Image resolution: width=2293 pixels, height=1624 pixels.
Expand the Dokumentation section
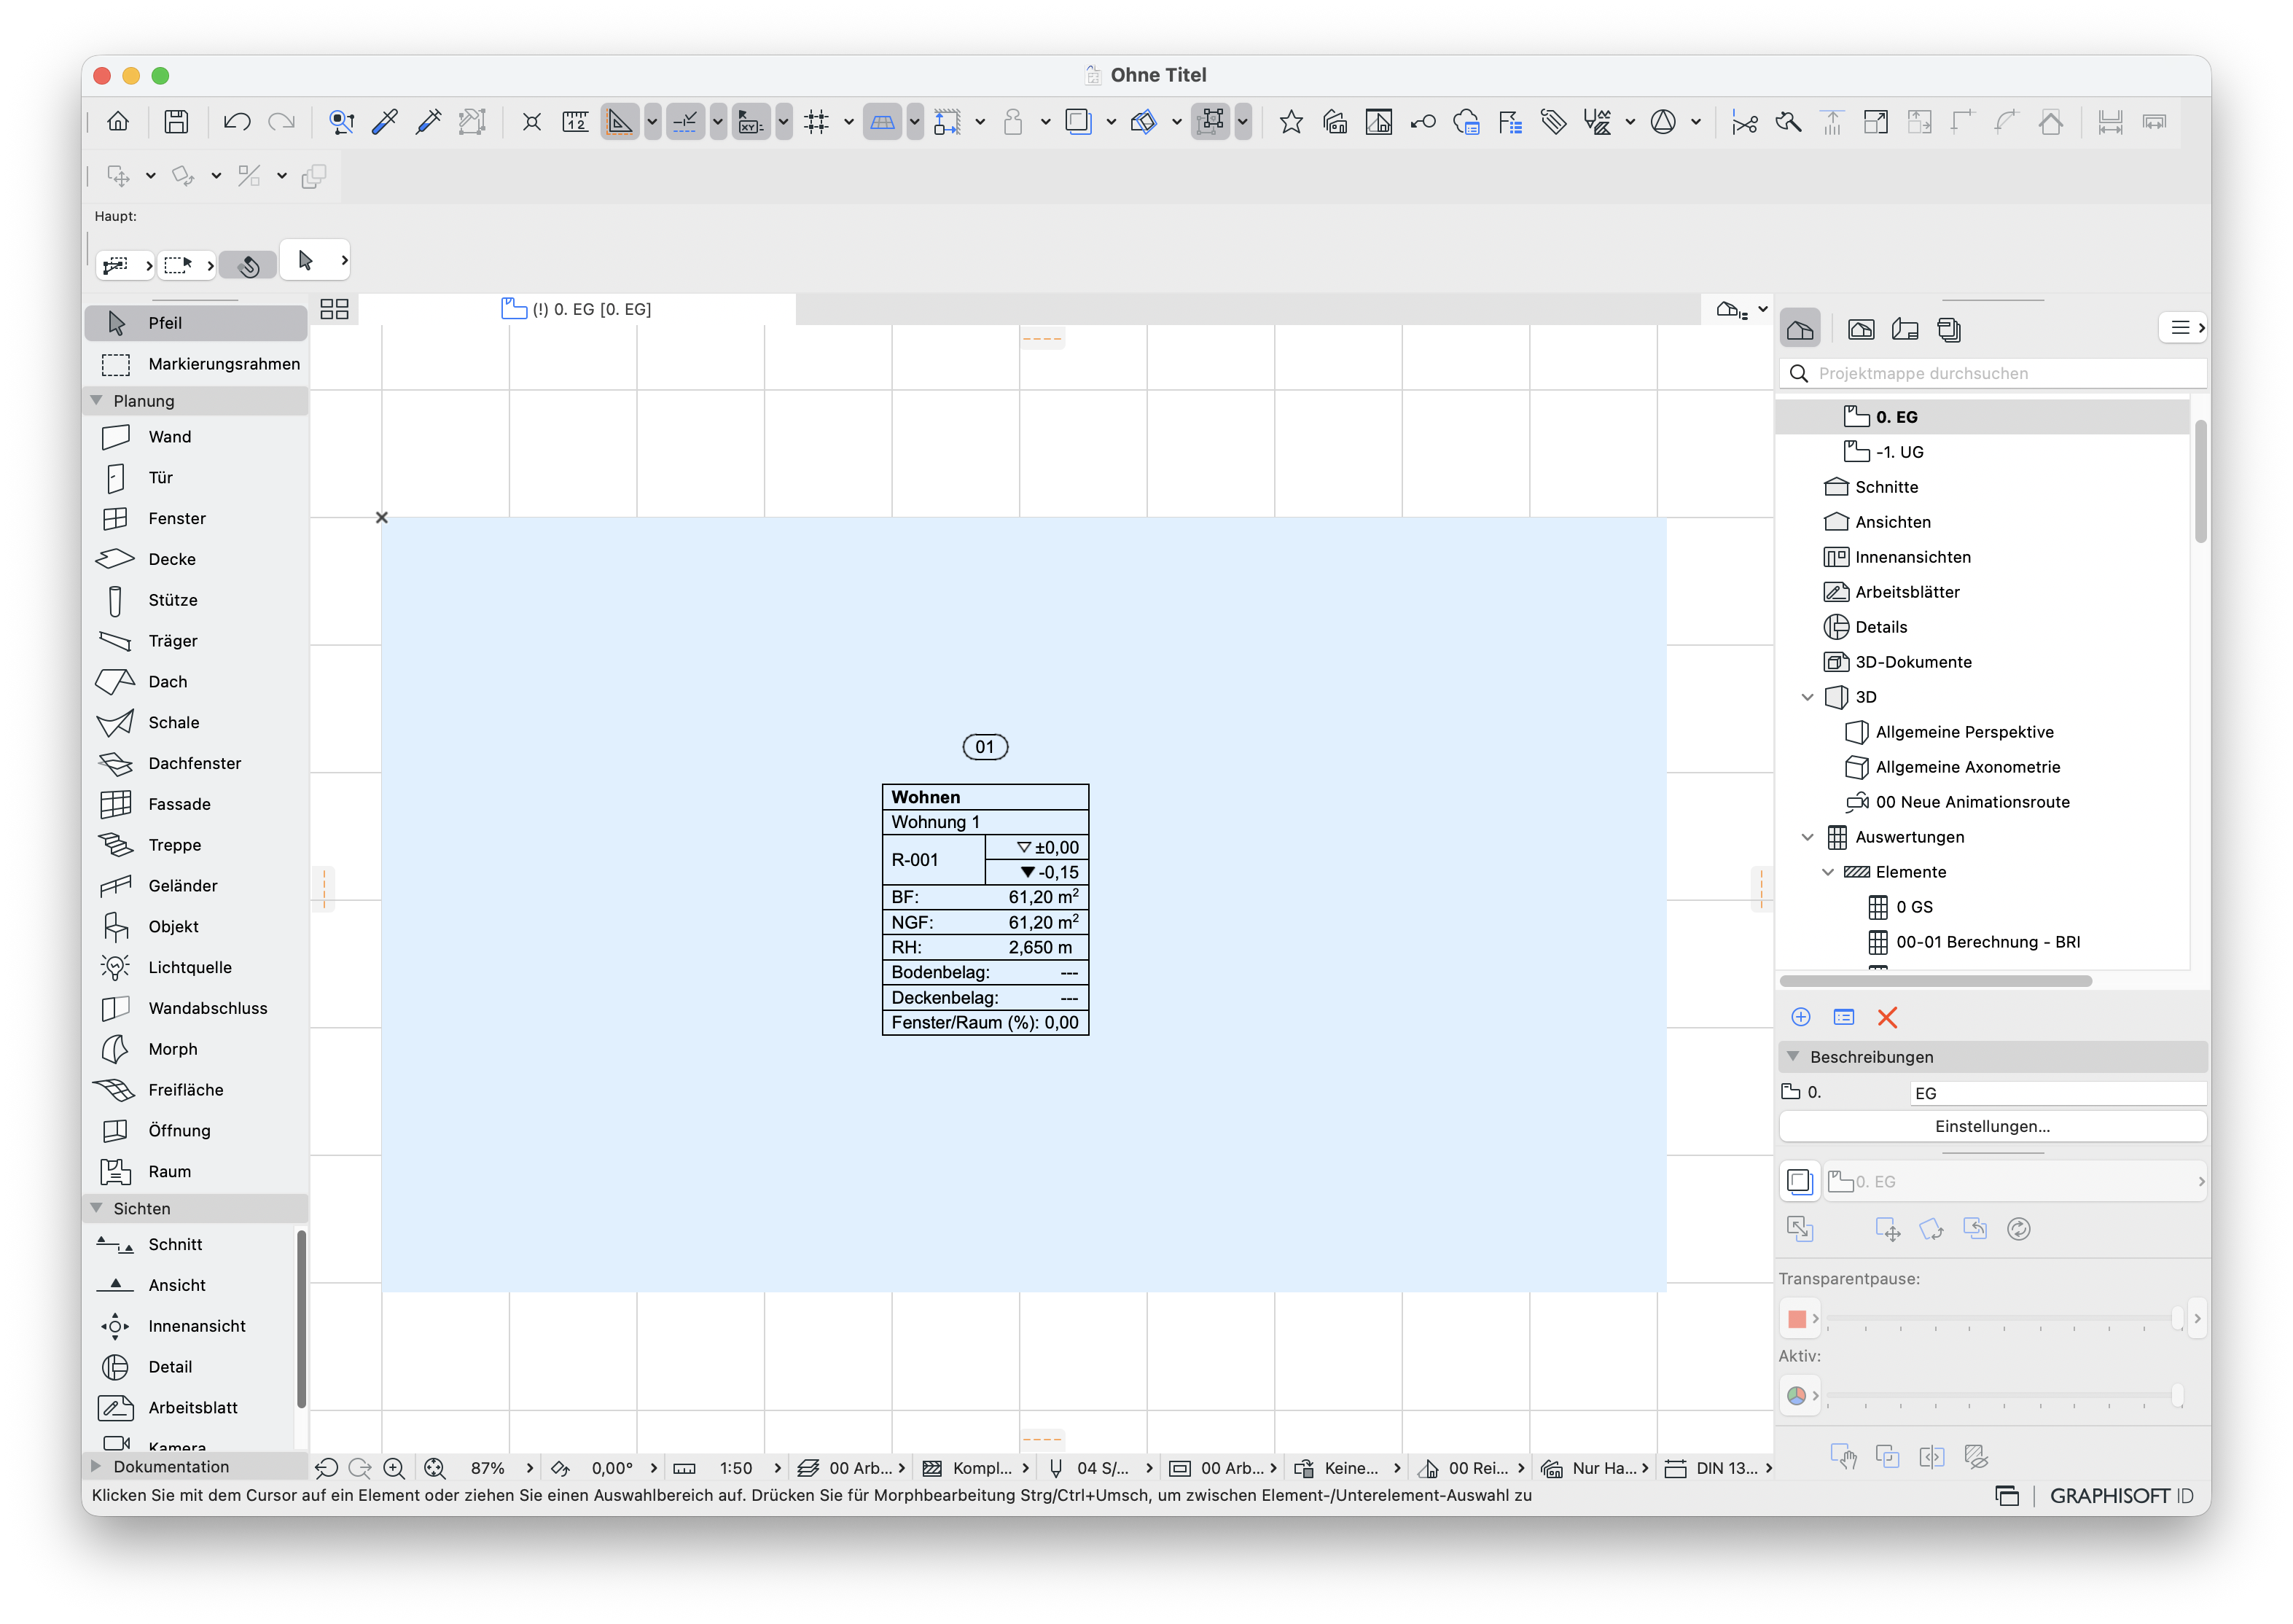tap(97, 1466)
